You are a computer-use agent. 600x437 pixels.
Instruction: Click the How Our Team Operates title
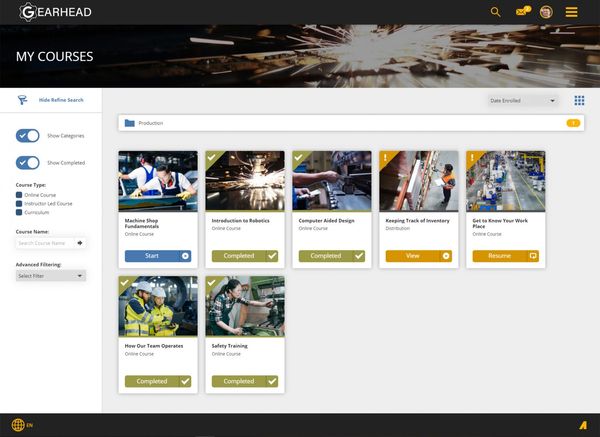point(154,346)
